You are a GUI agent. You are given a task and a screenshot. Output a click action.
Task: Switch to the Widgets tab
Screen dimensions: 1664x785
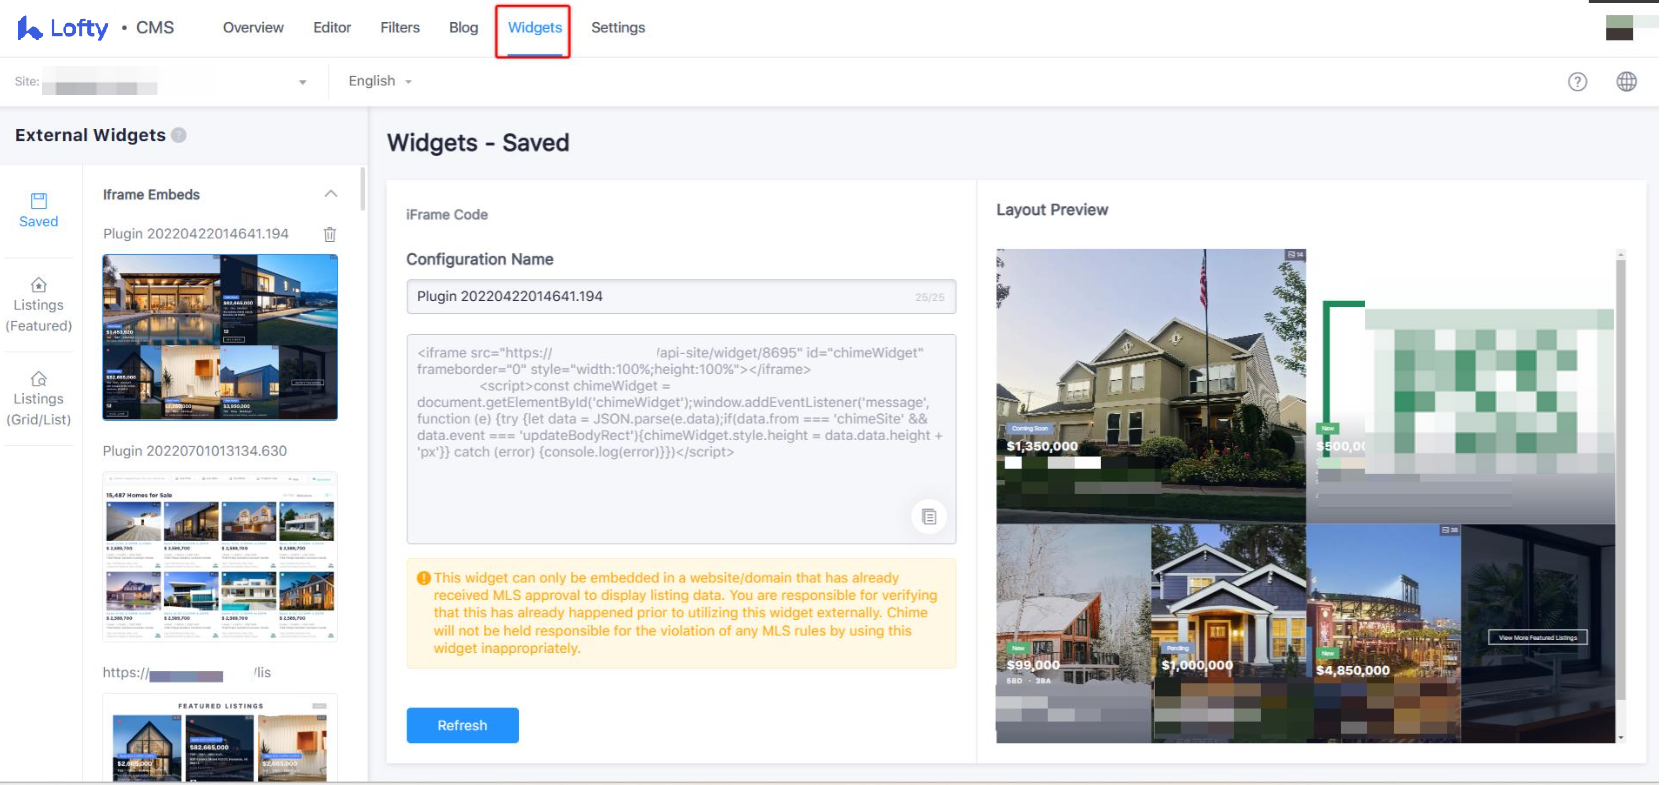pos(534,28)
